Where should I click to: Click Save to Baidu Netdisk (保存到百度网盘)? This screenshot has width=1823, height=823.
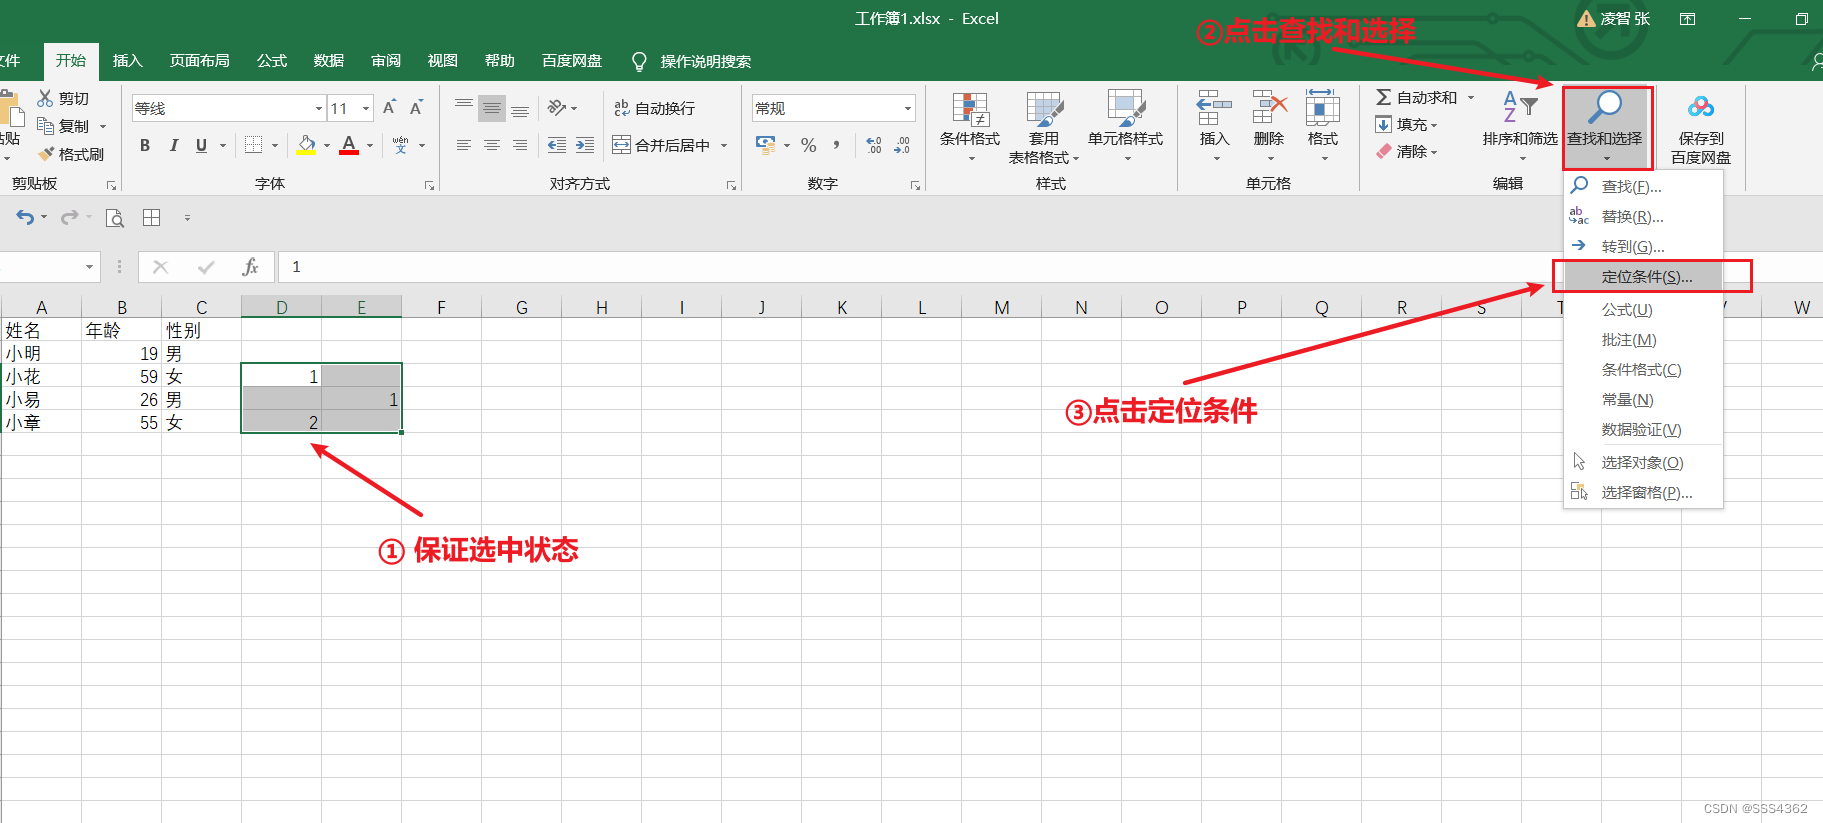(1701, 128)
